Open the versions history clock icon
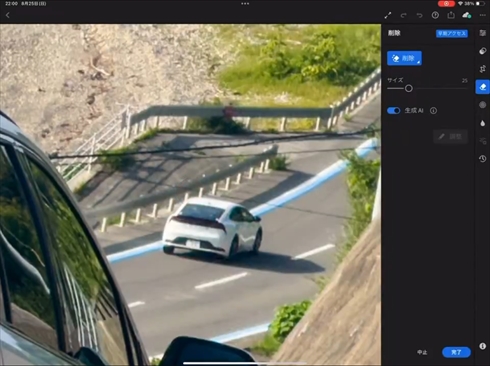 pos(483,159)
